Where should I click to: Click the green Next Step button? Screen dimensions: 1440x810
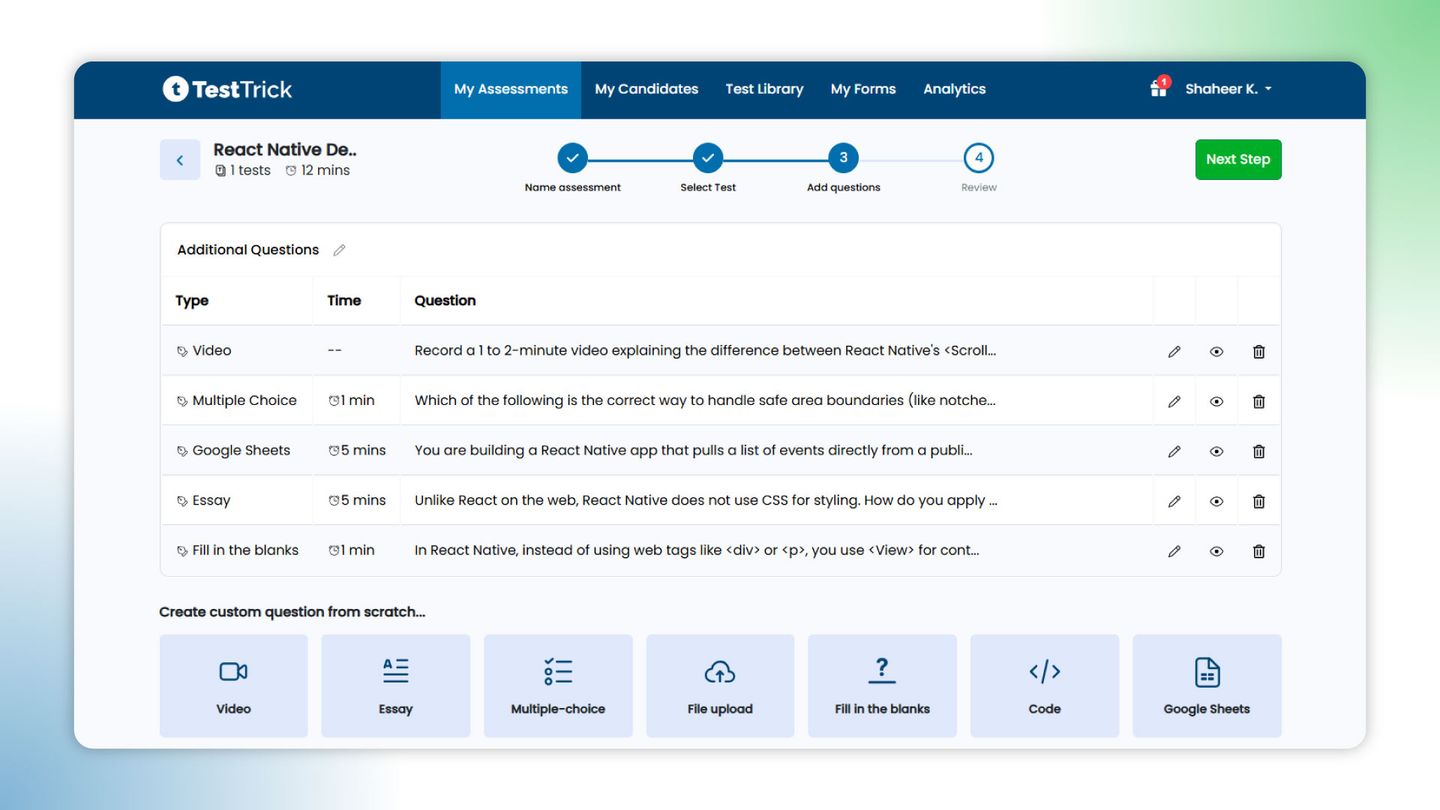[1238, 159]
